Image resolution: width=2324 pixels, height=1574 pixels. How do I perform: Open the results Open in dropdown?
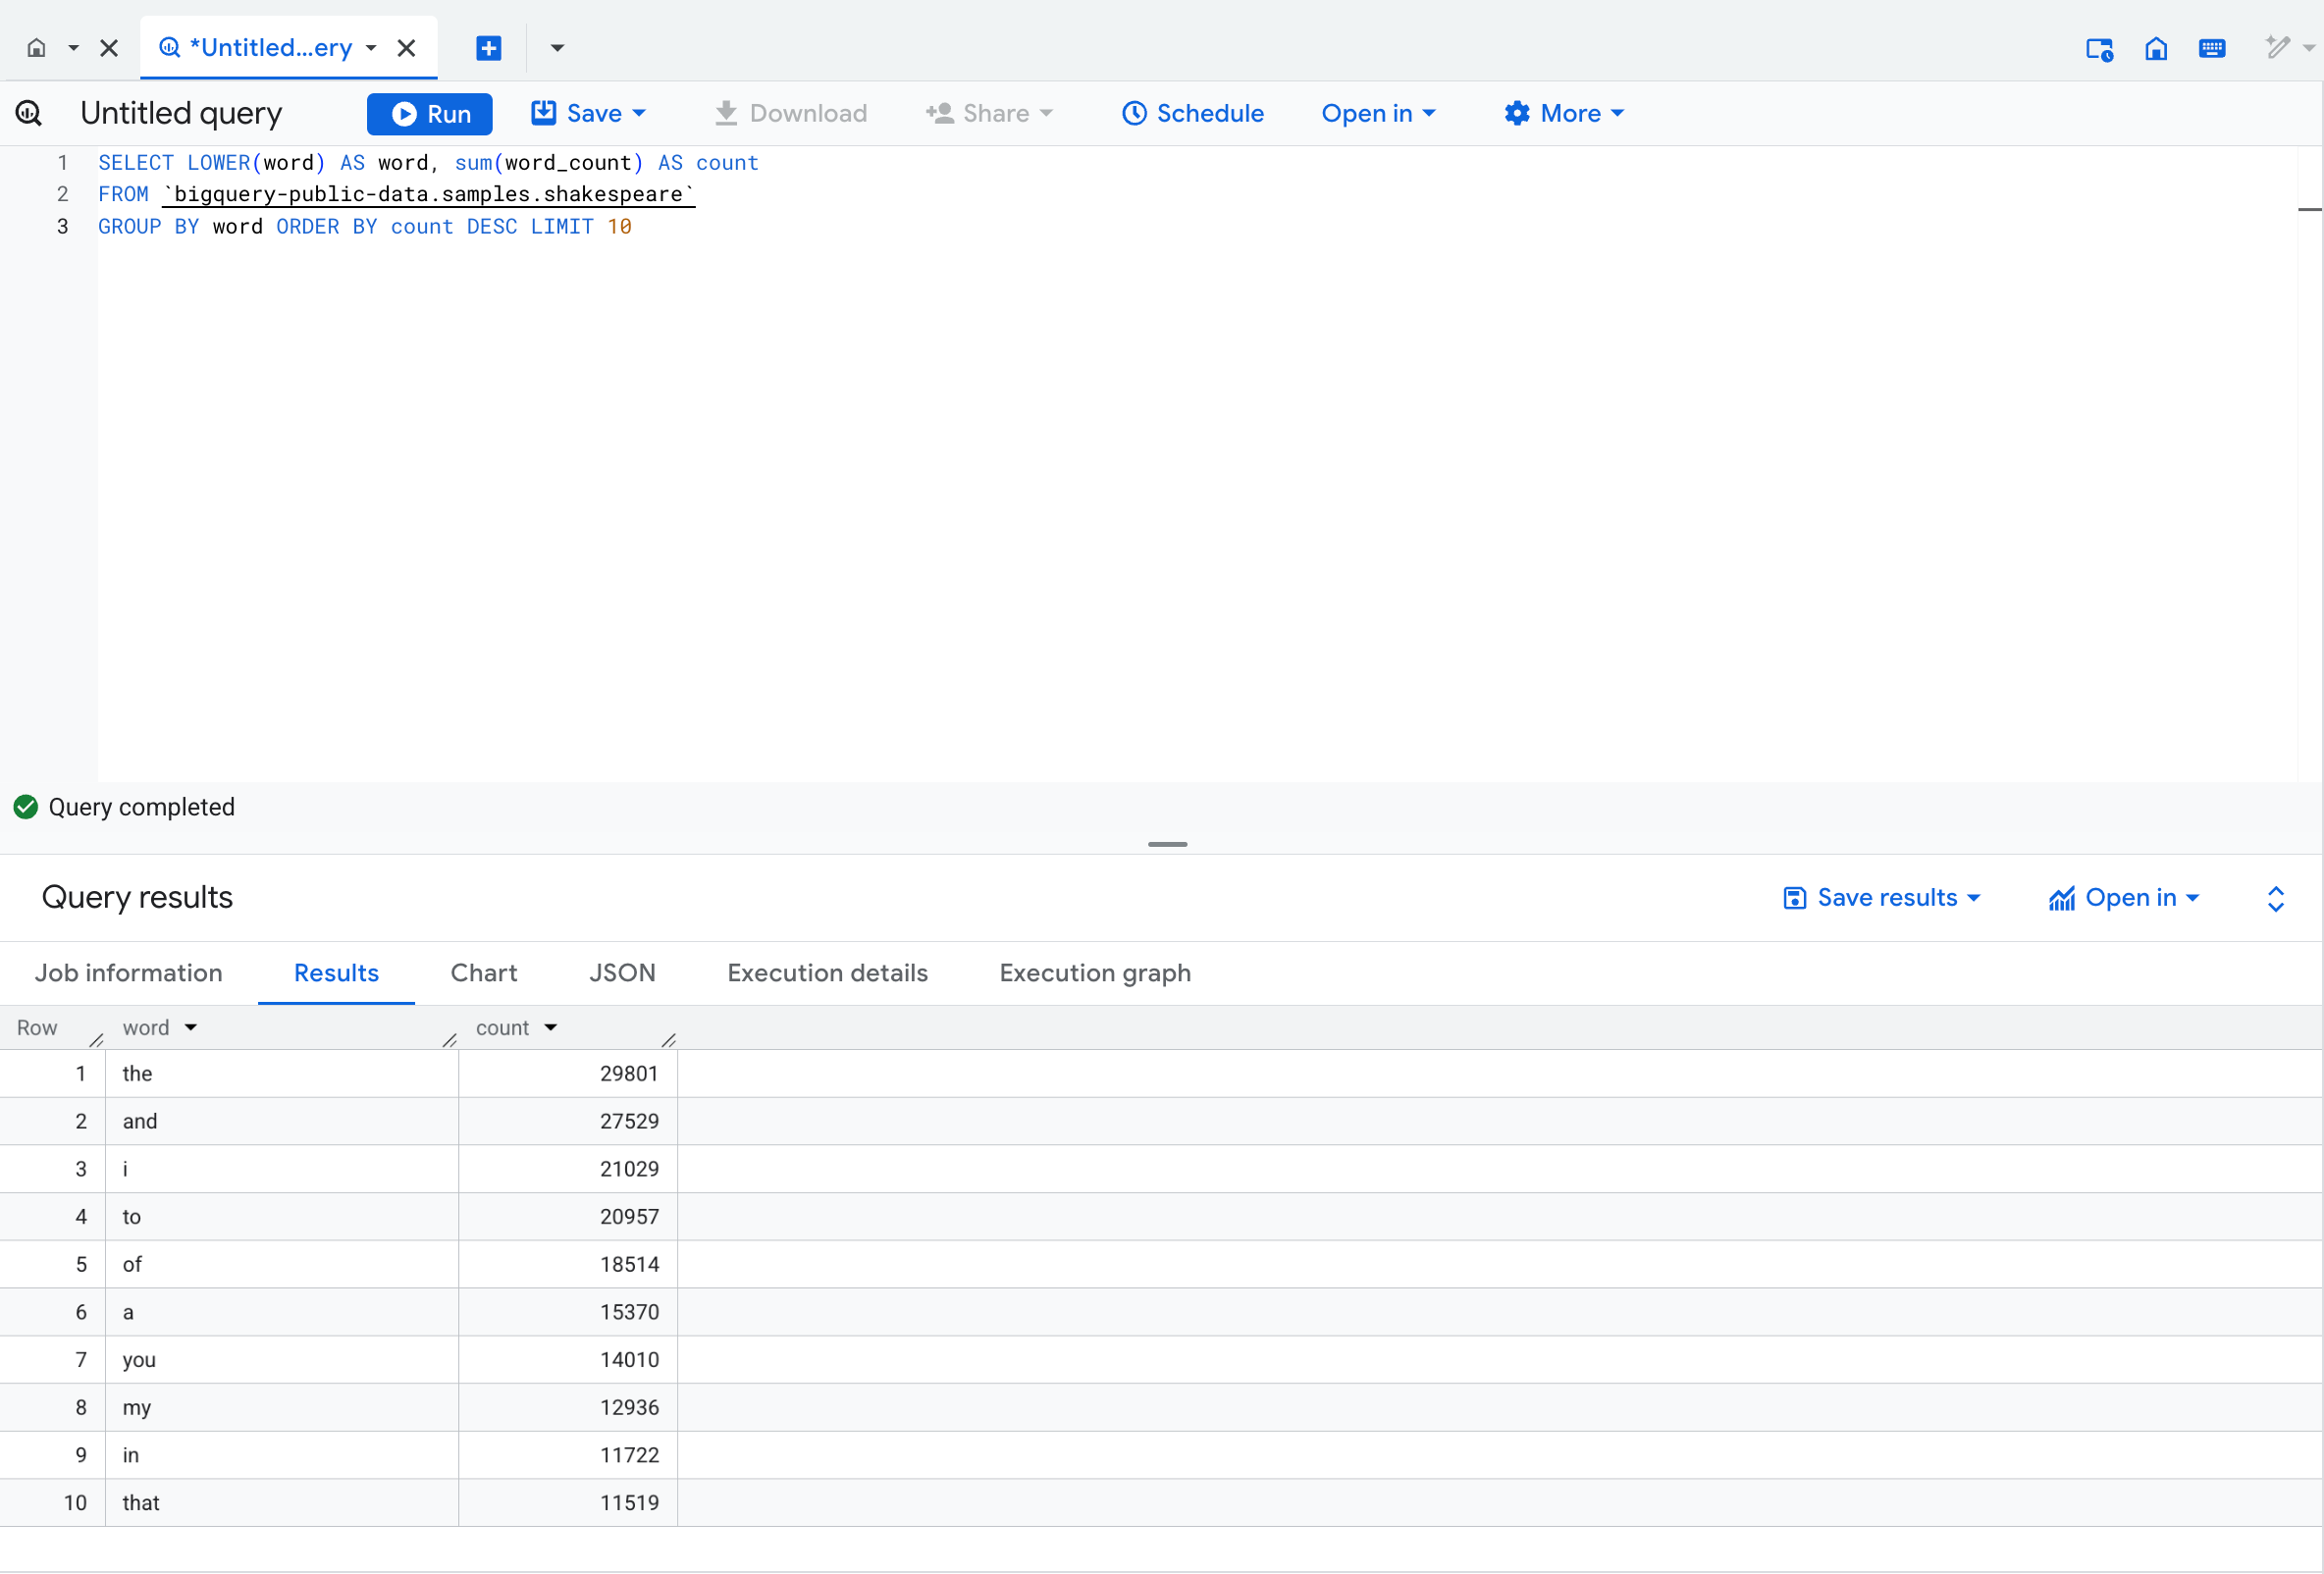(2124, 898)
